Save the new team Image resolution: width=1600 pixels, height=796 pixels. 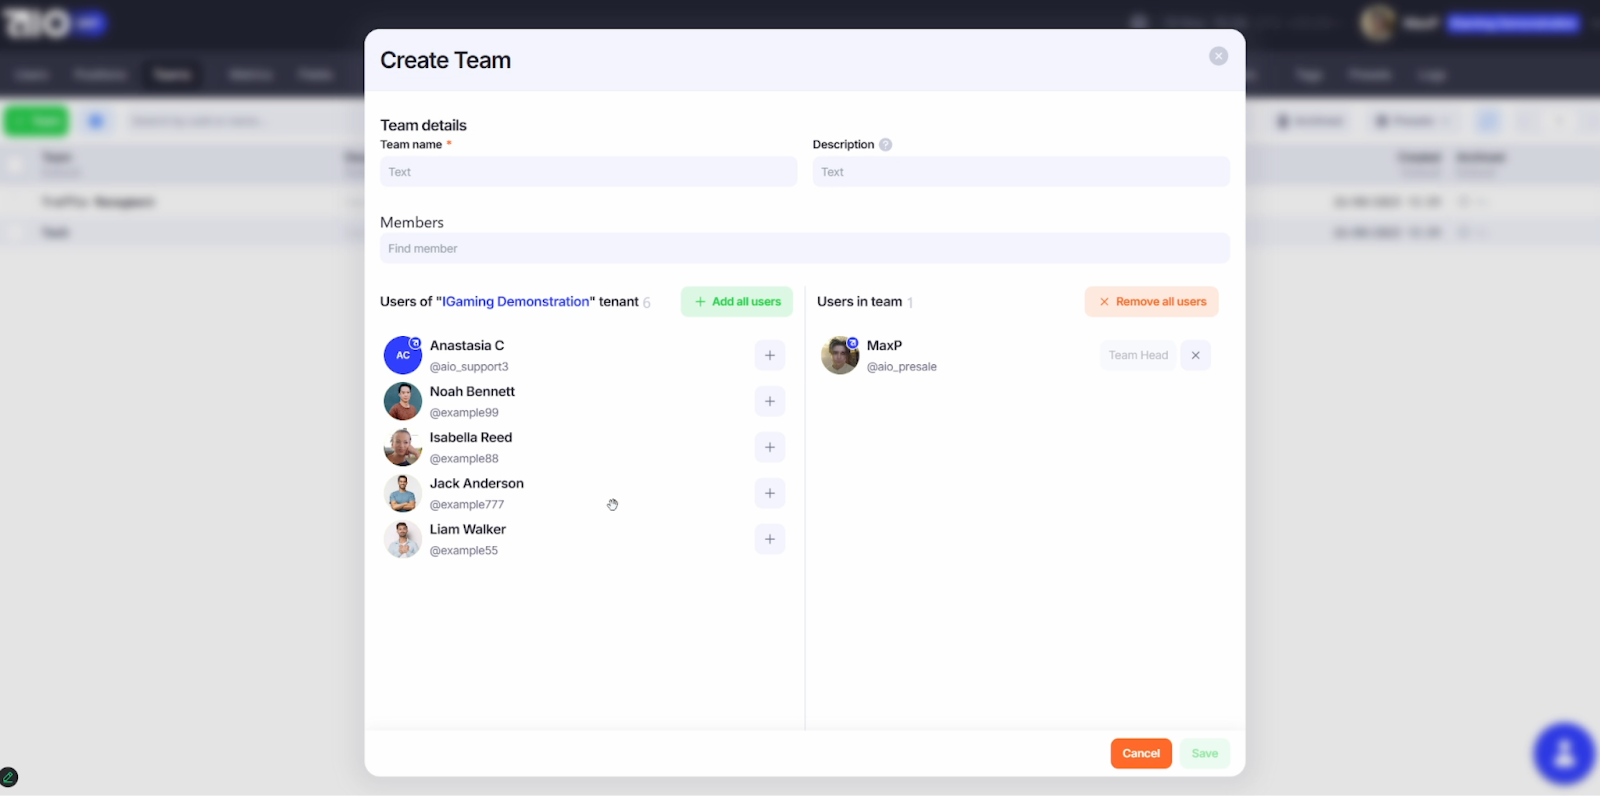coord(1204,753)
